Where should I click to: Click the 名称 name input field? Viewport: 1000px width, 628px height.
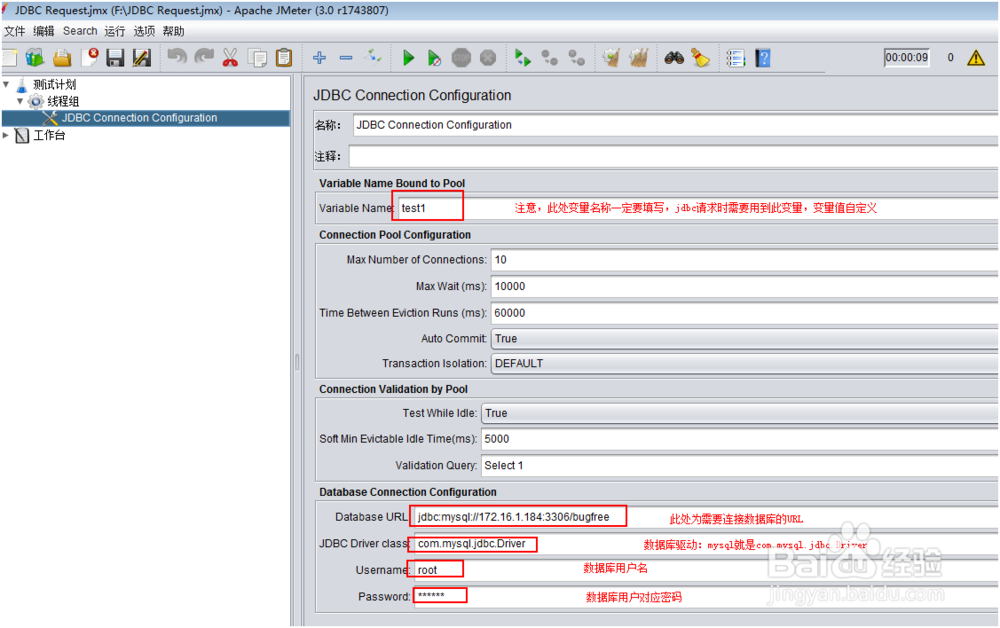pyautogui.click(x=676, y=125)
